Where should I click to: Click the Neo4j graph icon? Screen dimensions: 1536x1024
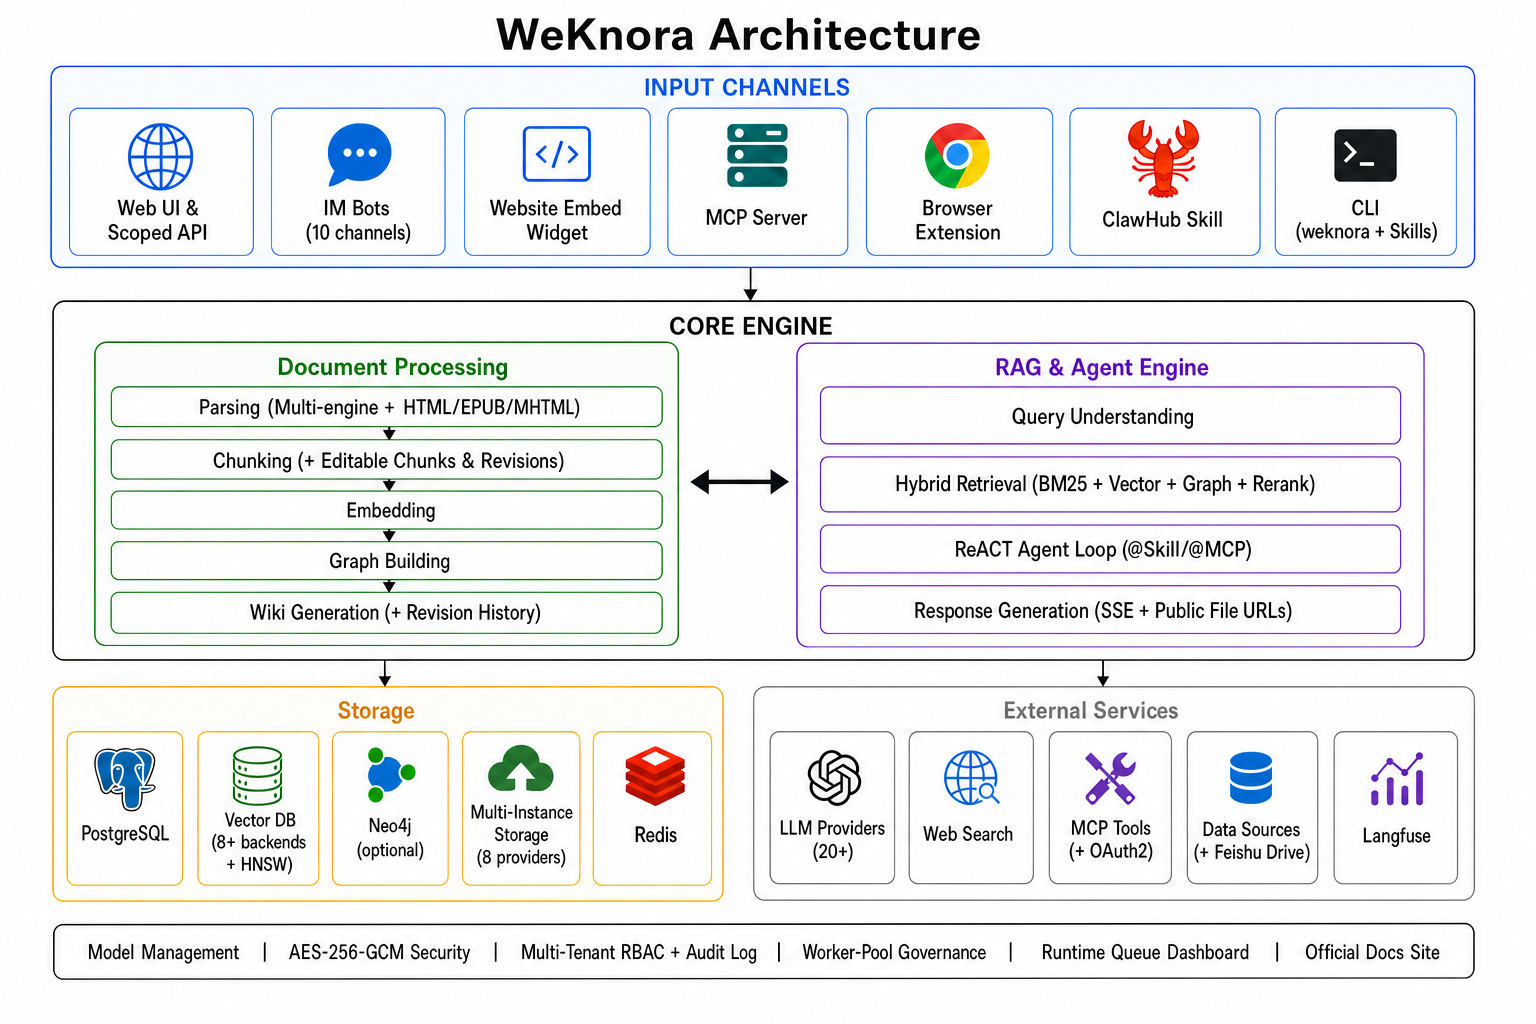pos(390,775)
